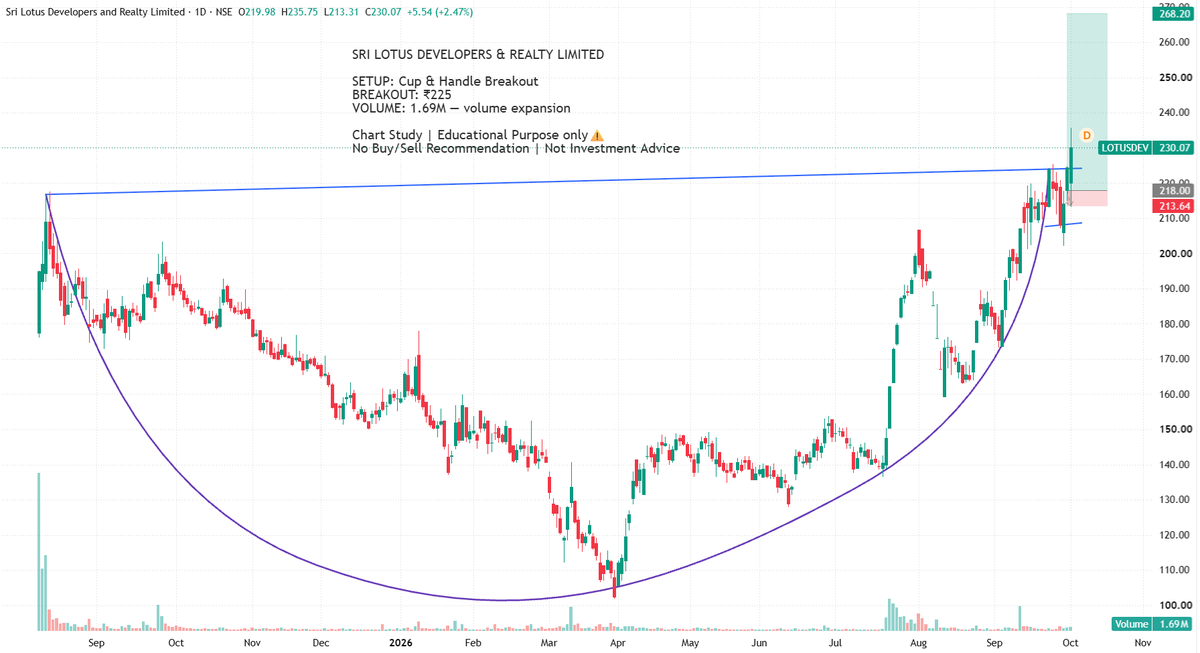Click the 213.64 stop price label
Image resolution: width=1200 pixels, height=653 pixels.
coord(1173,206)
